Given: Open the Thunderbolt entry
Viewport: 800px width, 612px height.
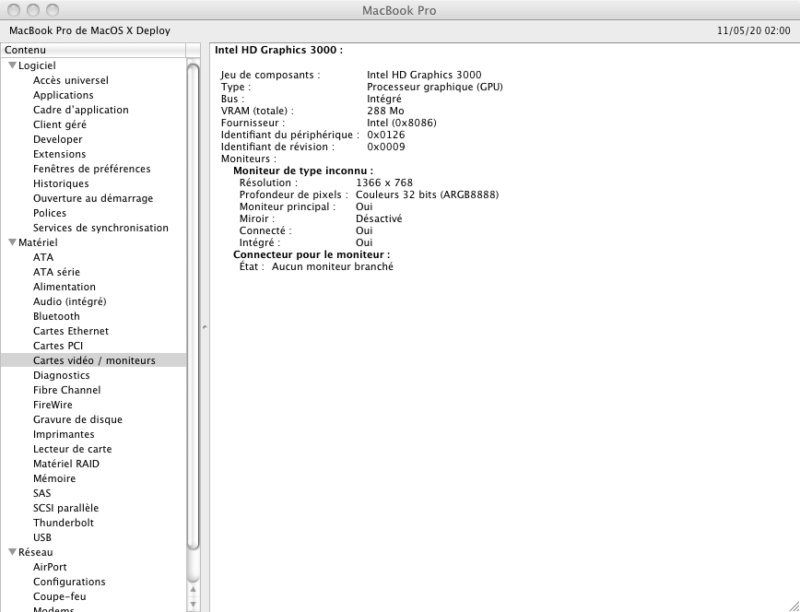Looking at the screenshot, I should (x=63, y=523).
